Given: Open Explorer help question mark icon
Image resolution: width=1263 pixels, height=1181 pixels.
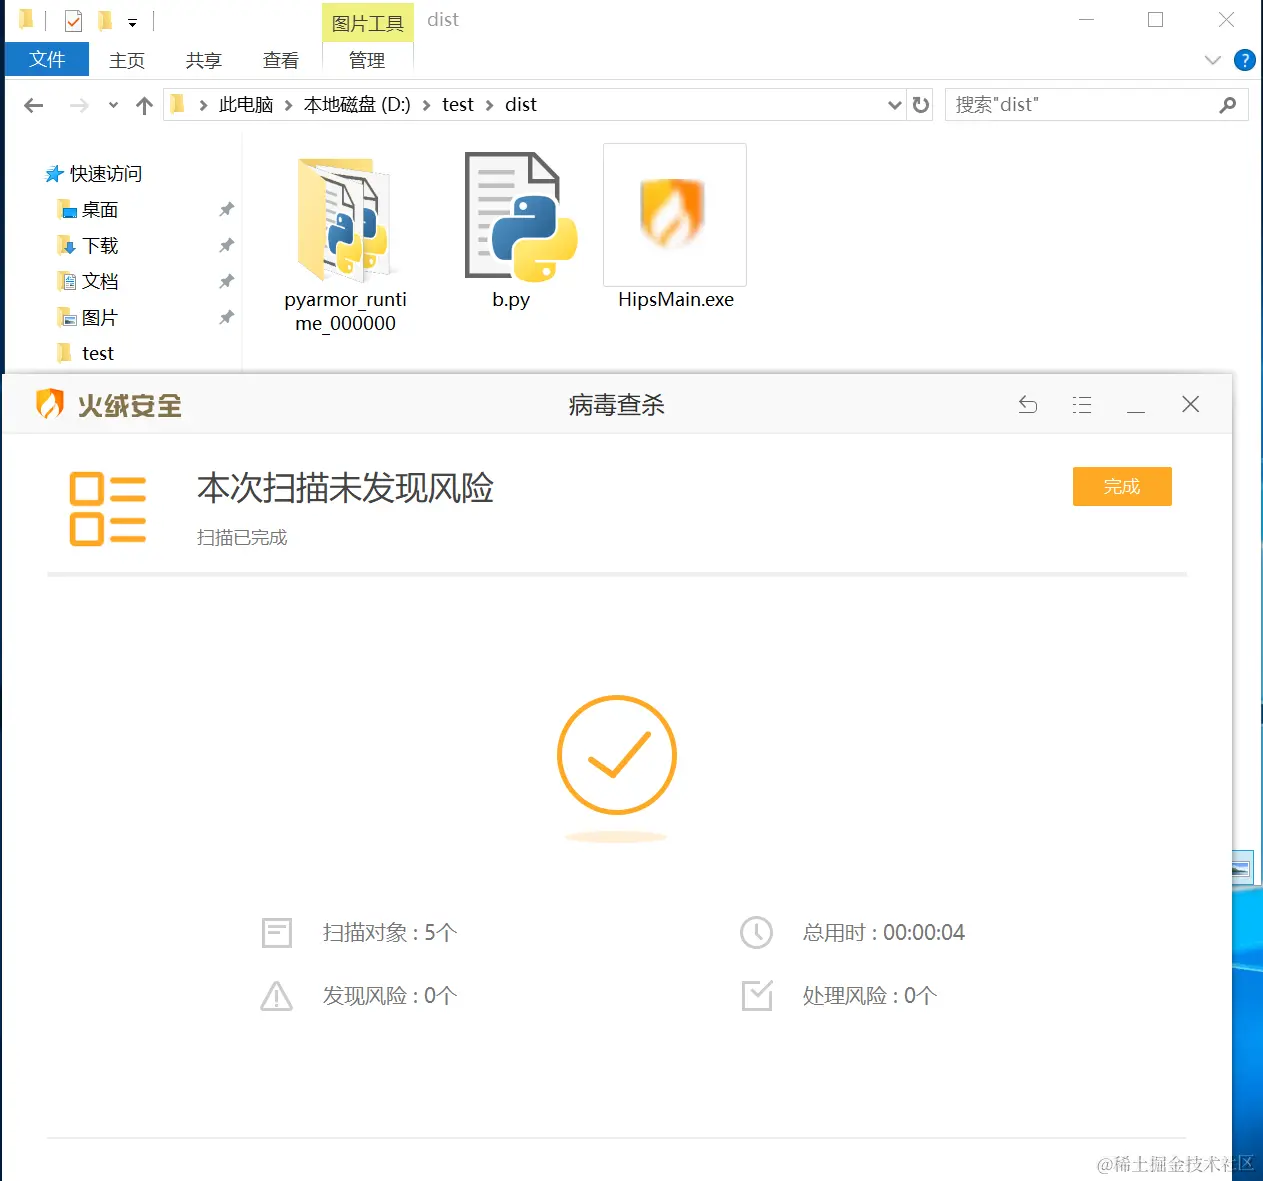Looking at the screenshot, I should (1245, 60).
